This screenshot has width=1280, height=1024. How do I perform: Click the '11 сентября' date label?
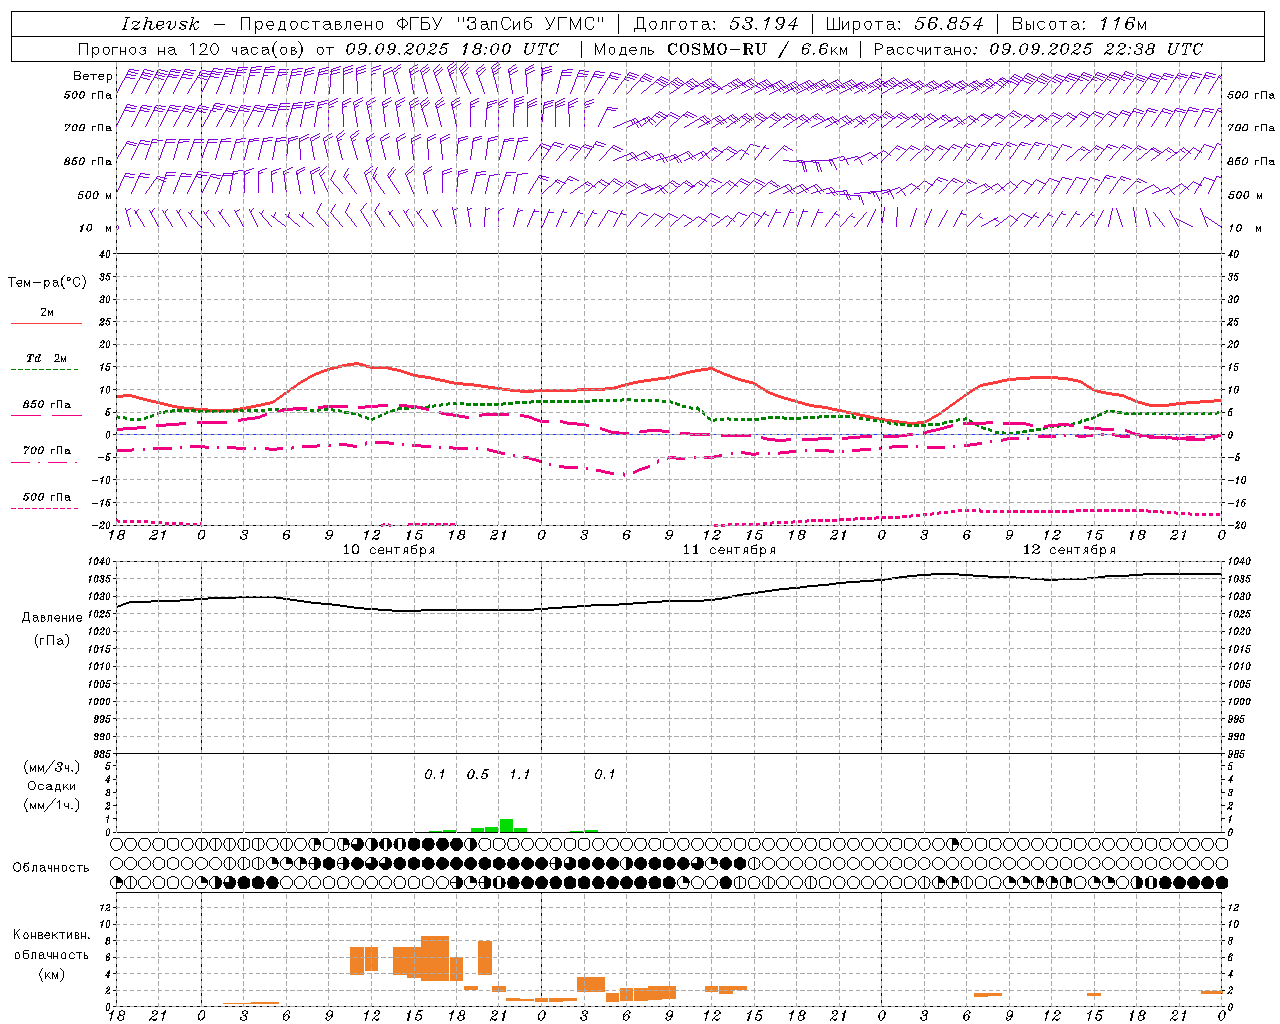(729, 550)
